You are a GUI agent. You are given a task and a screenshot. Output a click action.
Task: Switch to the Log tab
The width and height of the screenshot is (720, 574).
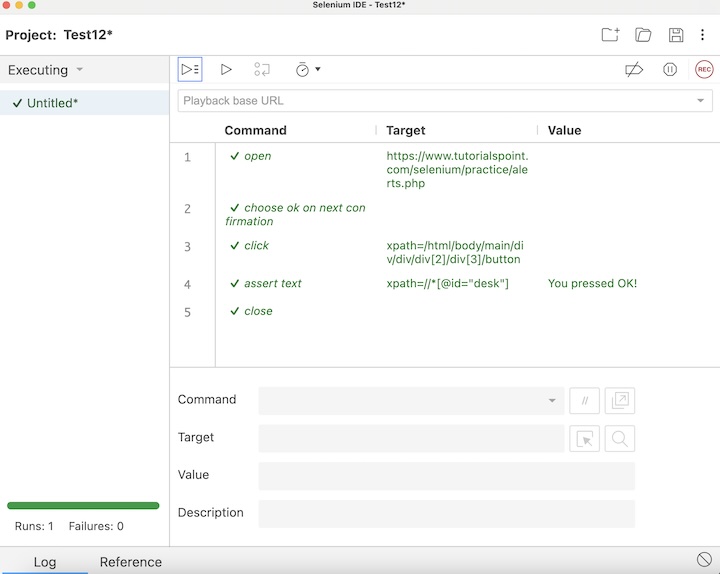45,562
